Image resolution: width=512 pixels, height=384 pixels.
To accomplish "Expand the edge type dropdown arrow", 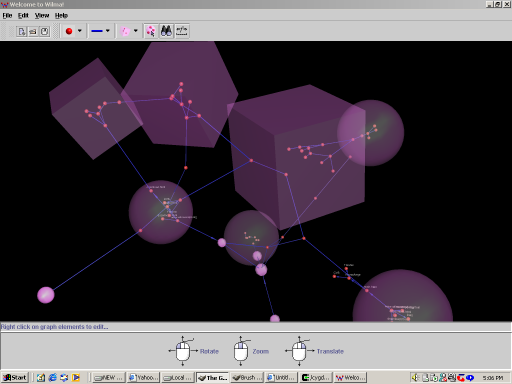I will (x=108, y=31).
